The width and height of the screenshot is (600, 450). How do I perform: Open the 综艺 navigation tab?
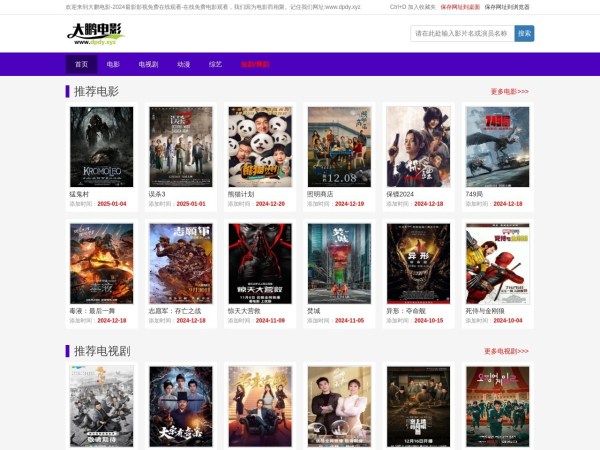[x=215, y=64]
